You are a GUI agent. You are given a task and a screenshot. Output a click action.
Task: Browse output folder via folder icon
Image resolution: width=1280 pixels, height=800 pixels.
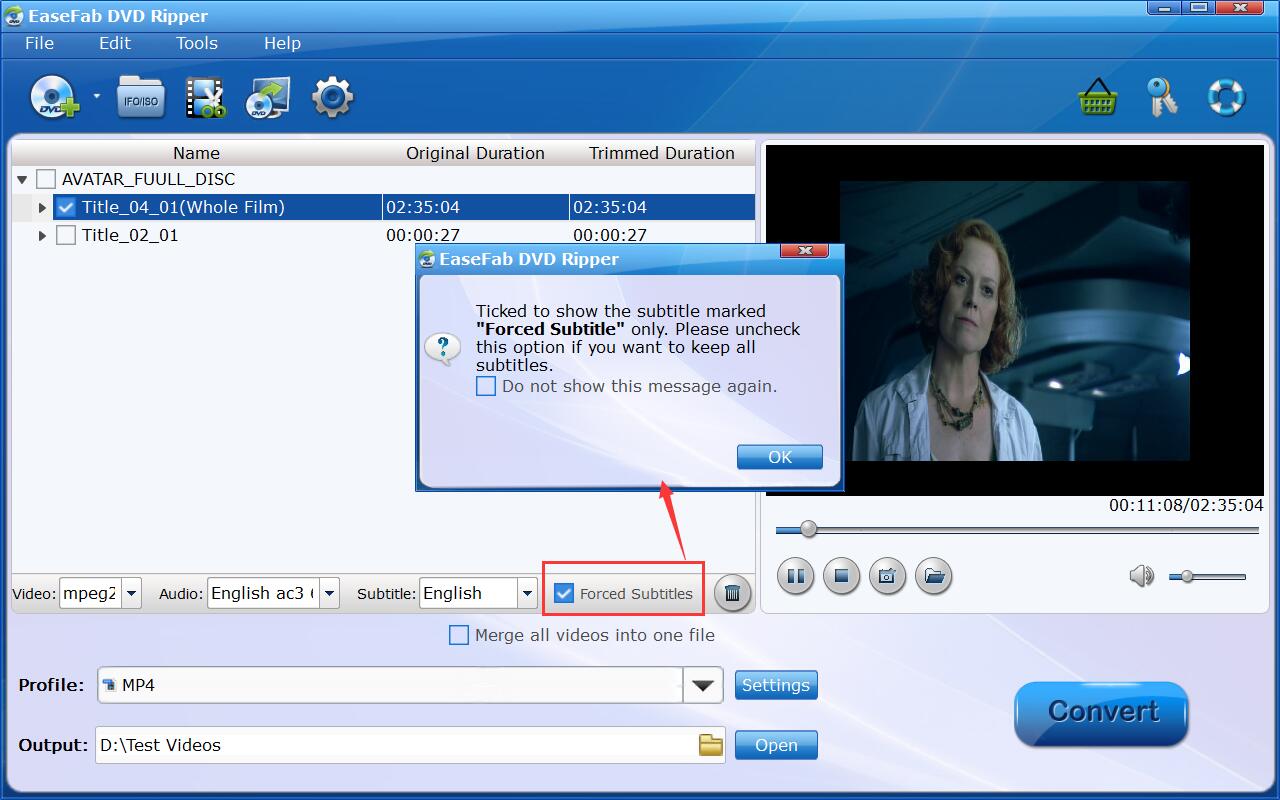[710, 745]
